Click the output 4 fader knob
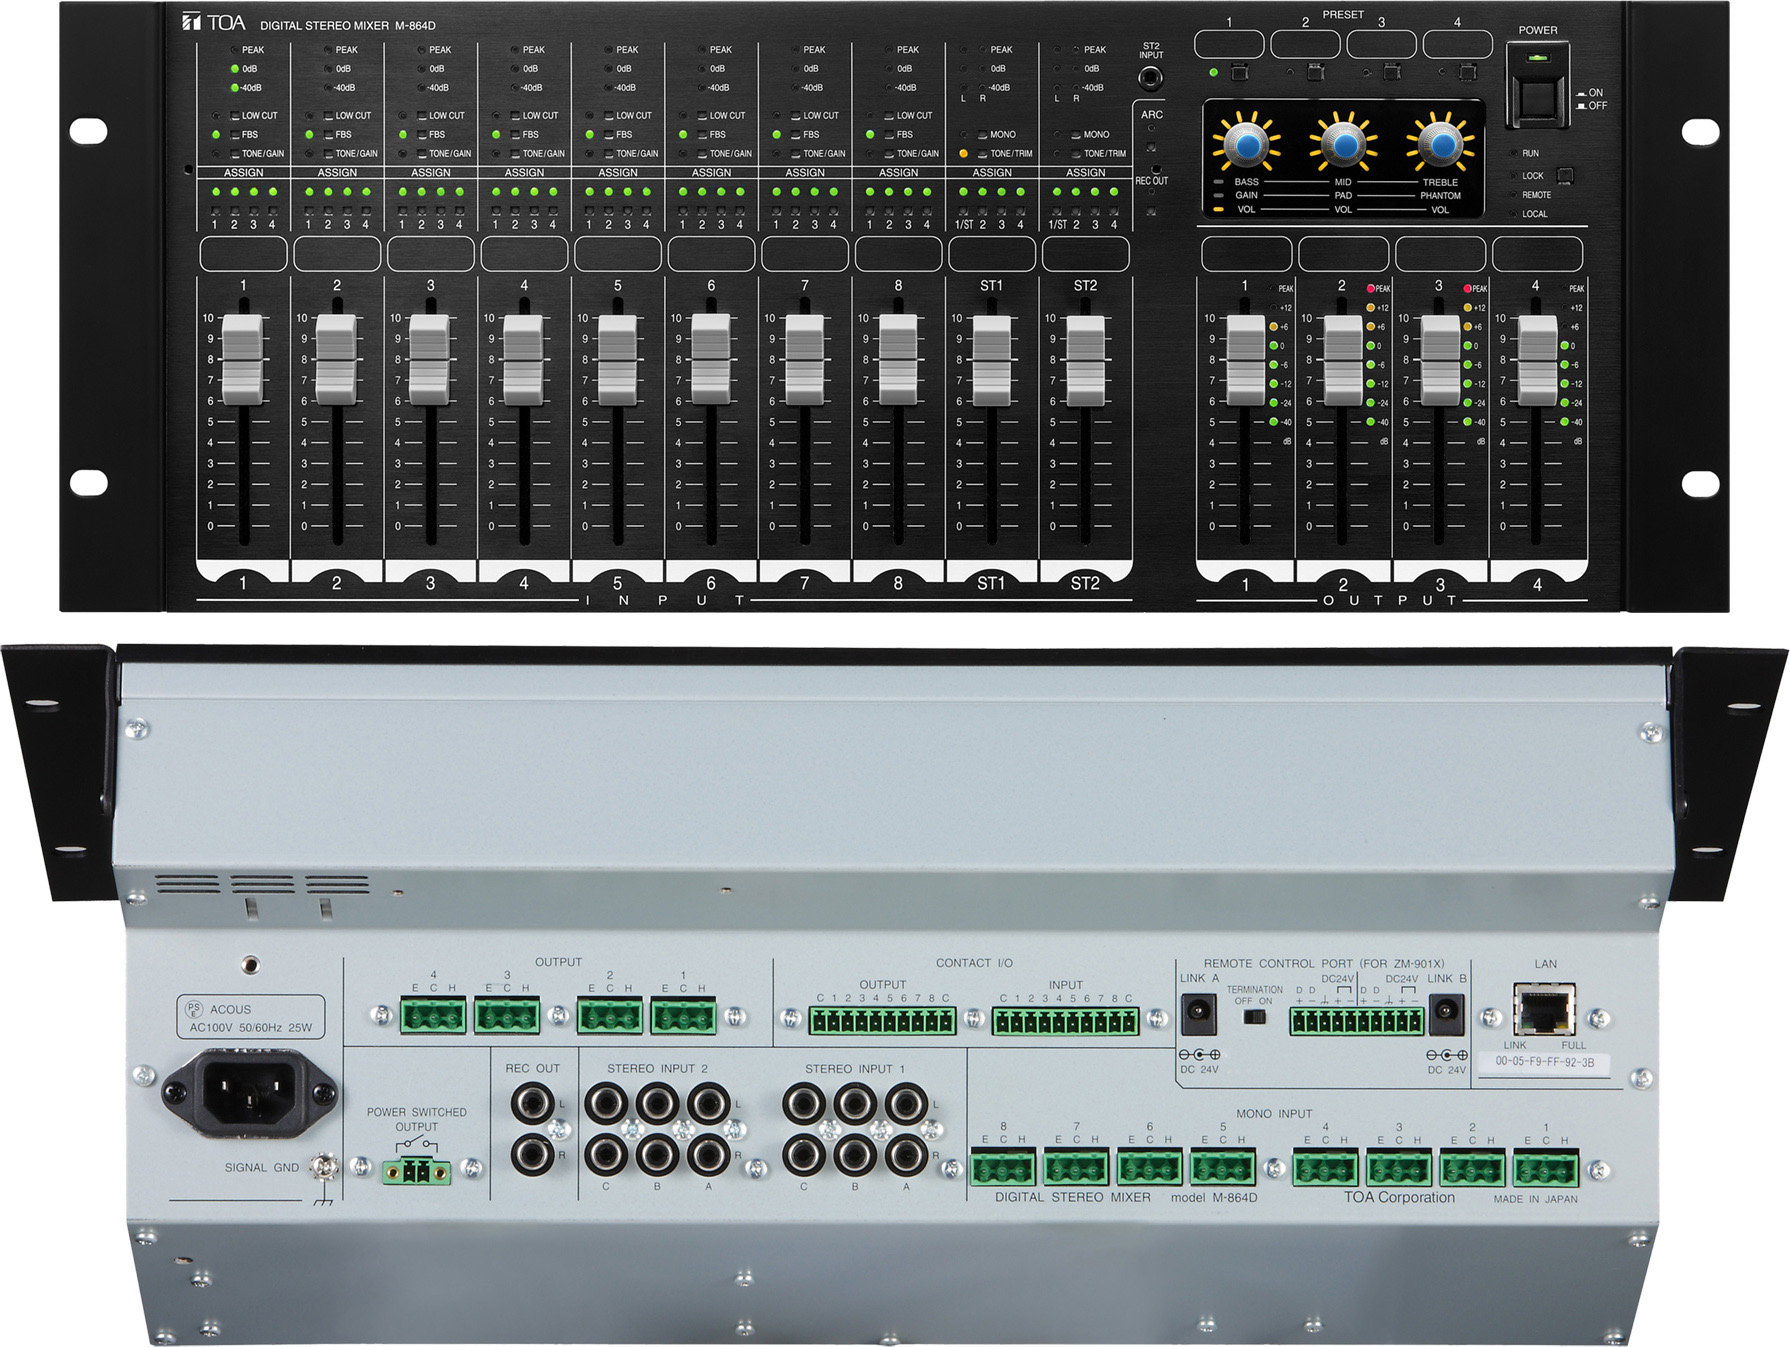The width and height of the screenshot is (1790, 1347). point(1537,359)
